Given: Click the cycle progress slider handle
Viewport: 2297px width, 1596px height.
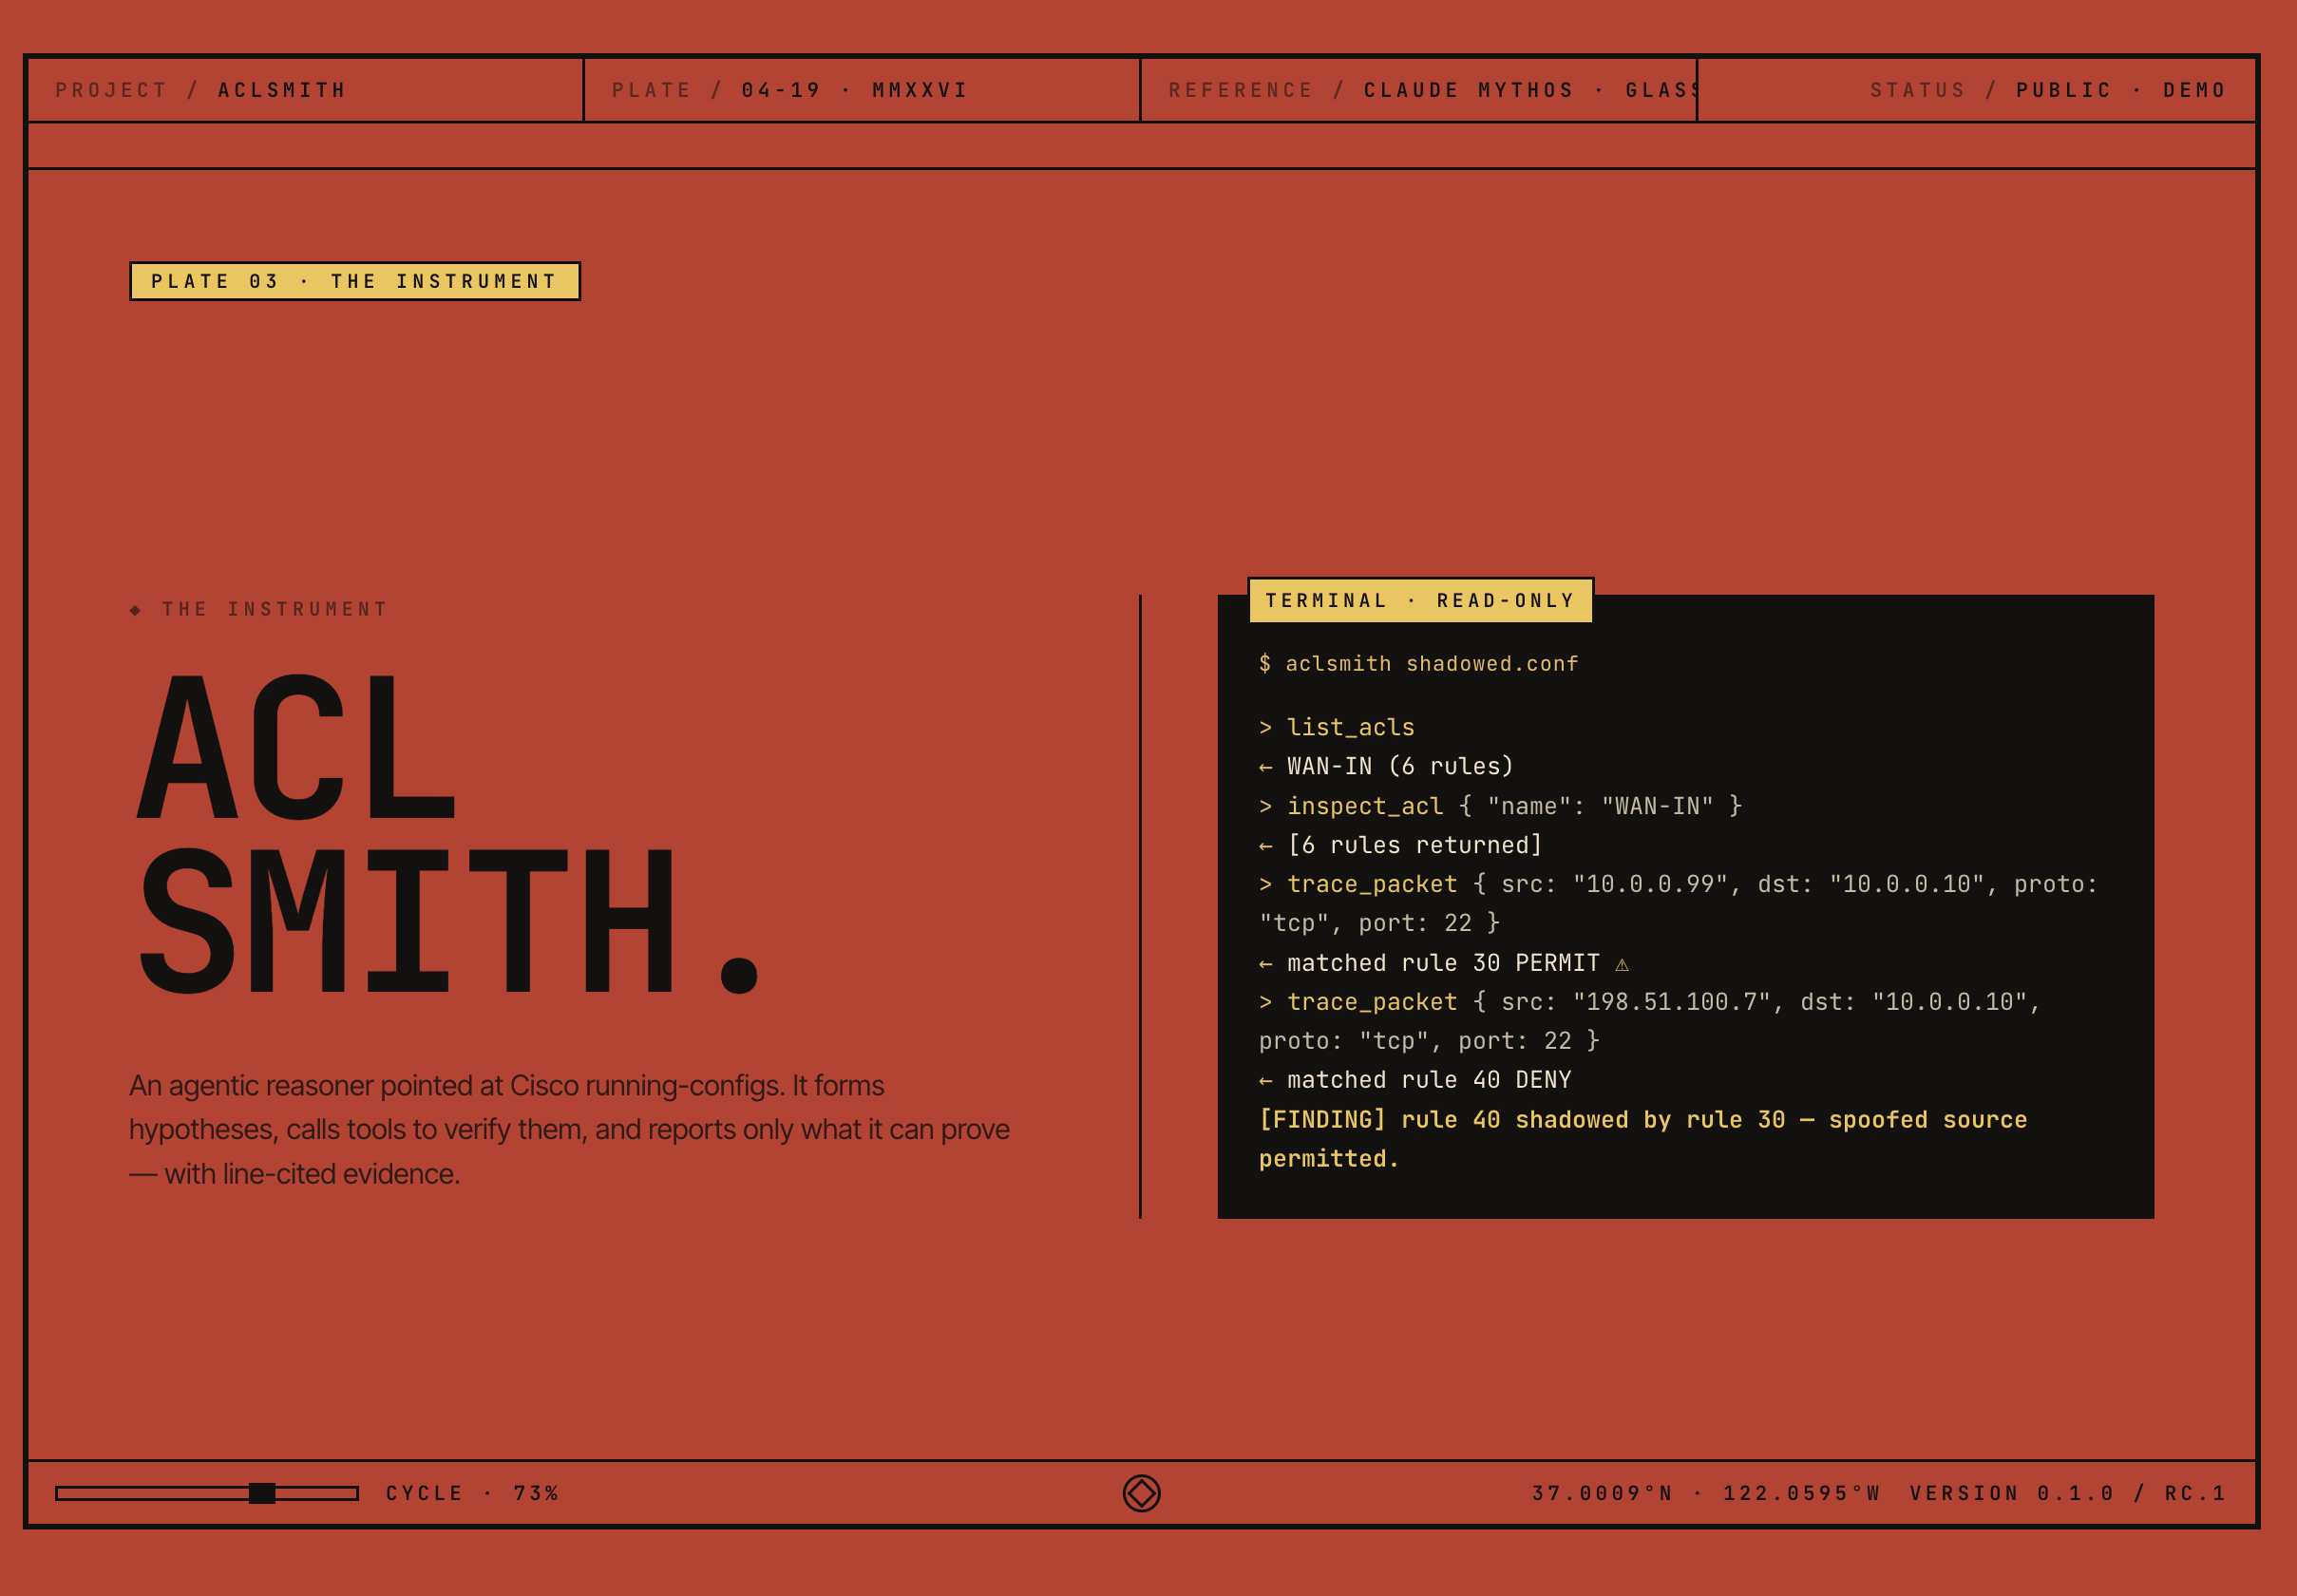Looking at the screenshot, I should point(262,1493).
